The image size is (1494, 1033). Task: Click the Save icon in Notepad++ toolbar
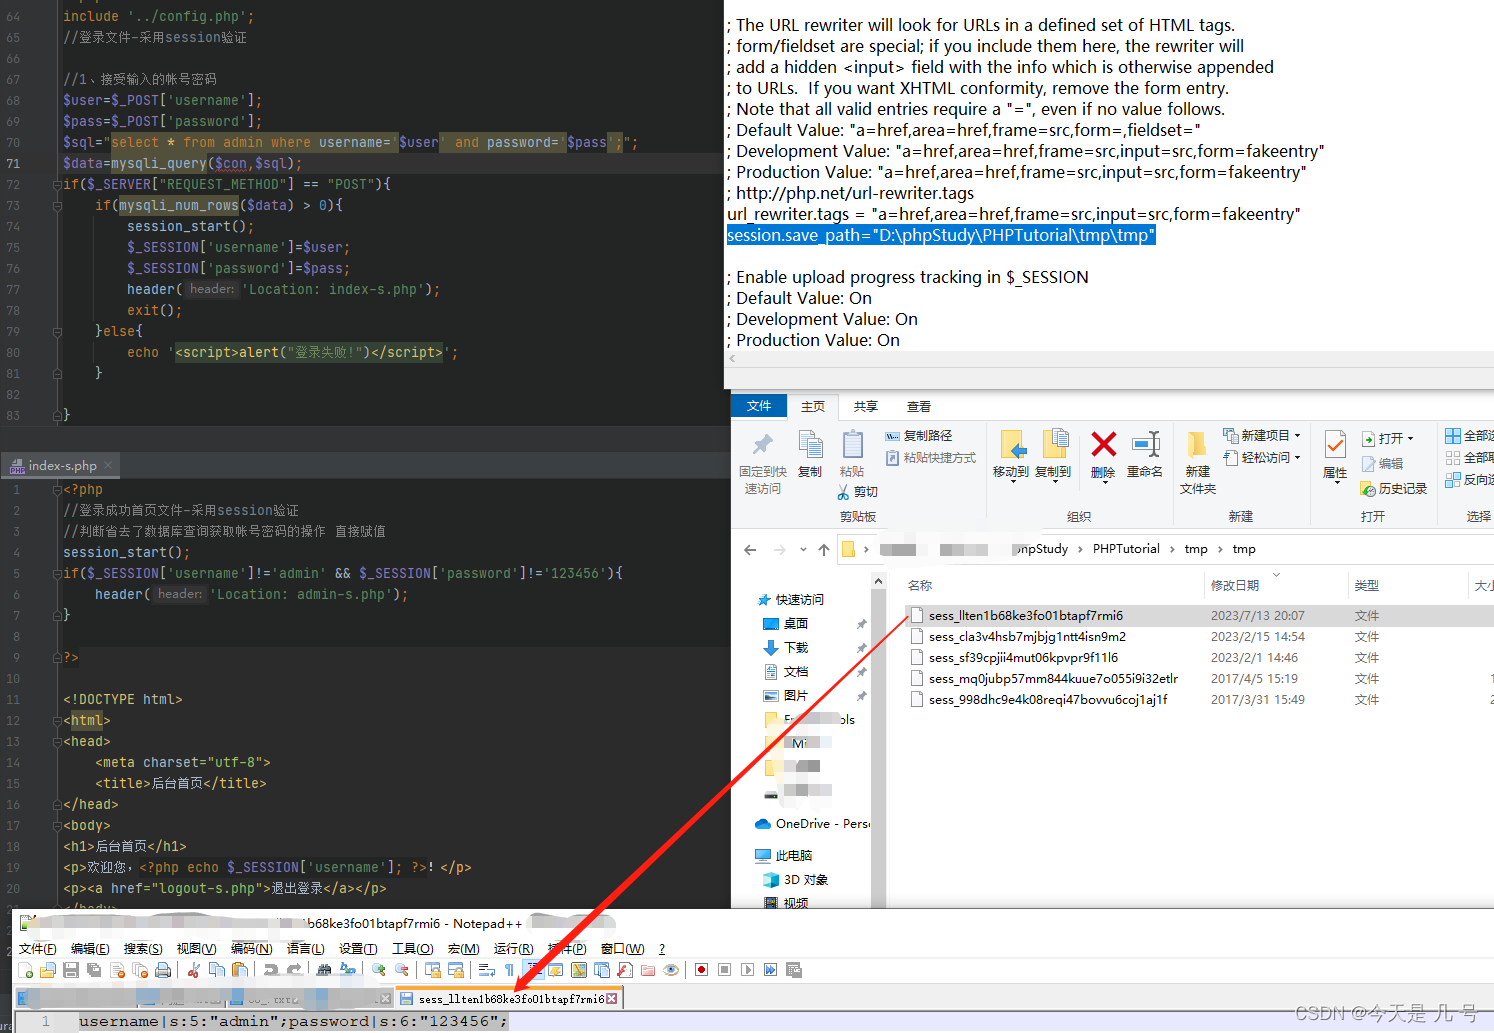[71, 970]
